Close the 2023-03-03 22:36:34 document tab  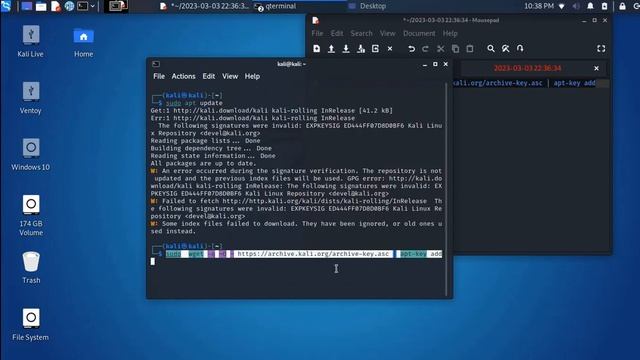(596, 68)
